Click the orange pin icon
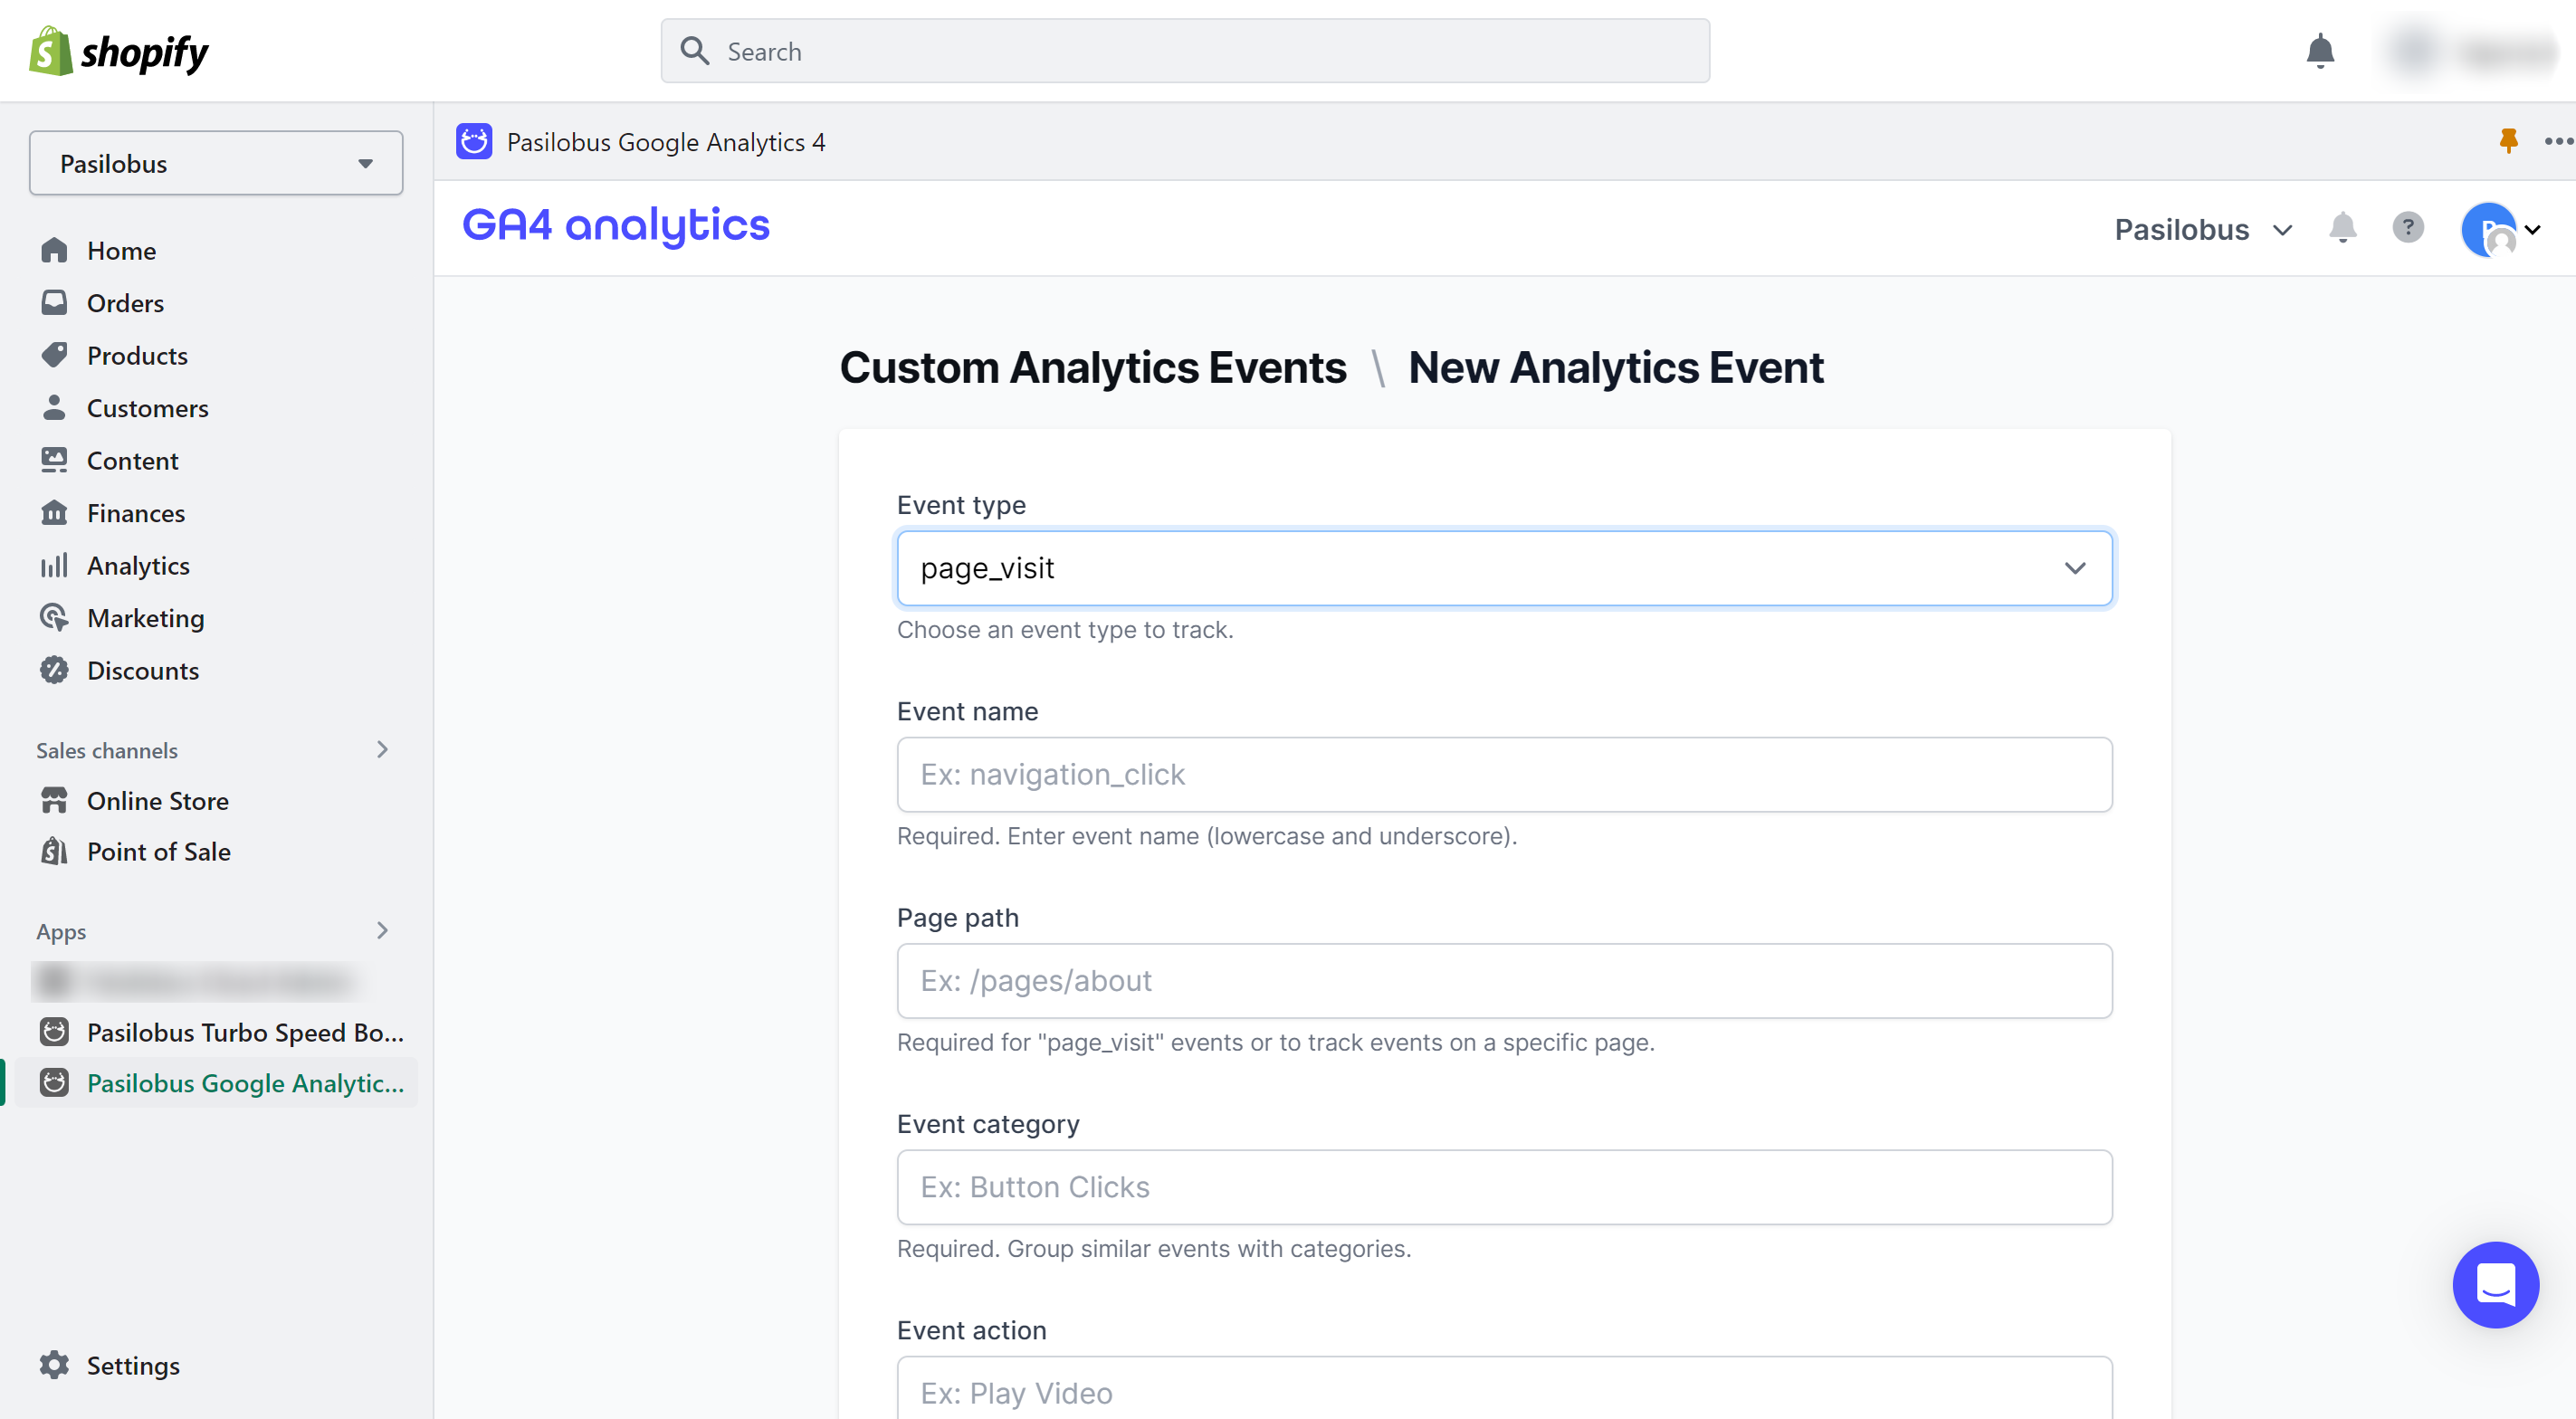Screen dimensions: 2576x1419 click(2507, 141)
